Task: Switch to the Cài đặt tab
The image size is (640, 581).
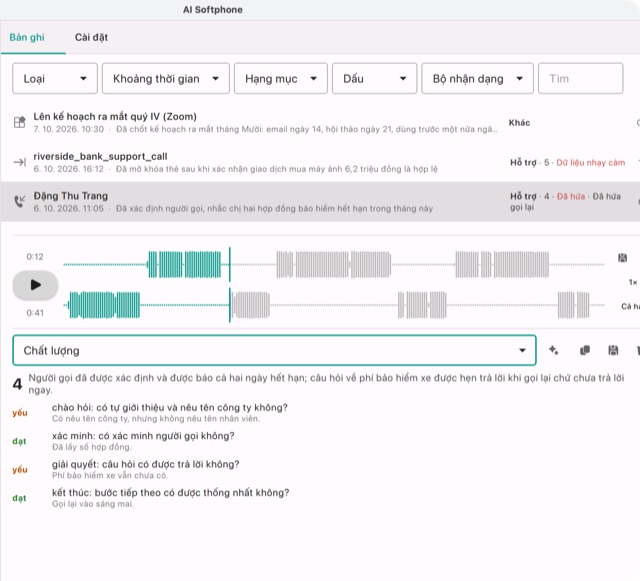Action: (91, 38)
